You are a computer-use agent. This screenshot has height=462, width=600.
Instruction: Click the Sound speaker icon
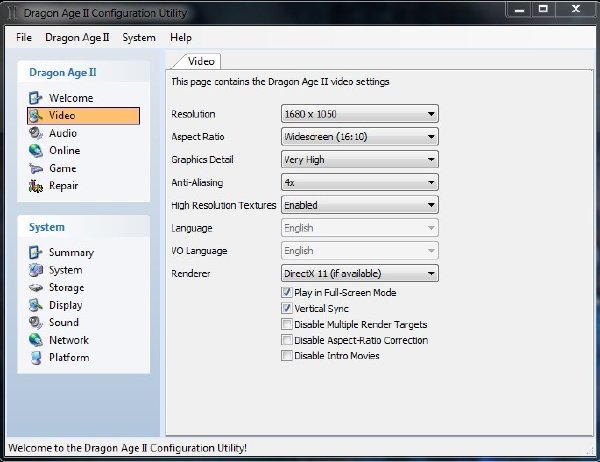[36, 323]
